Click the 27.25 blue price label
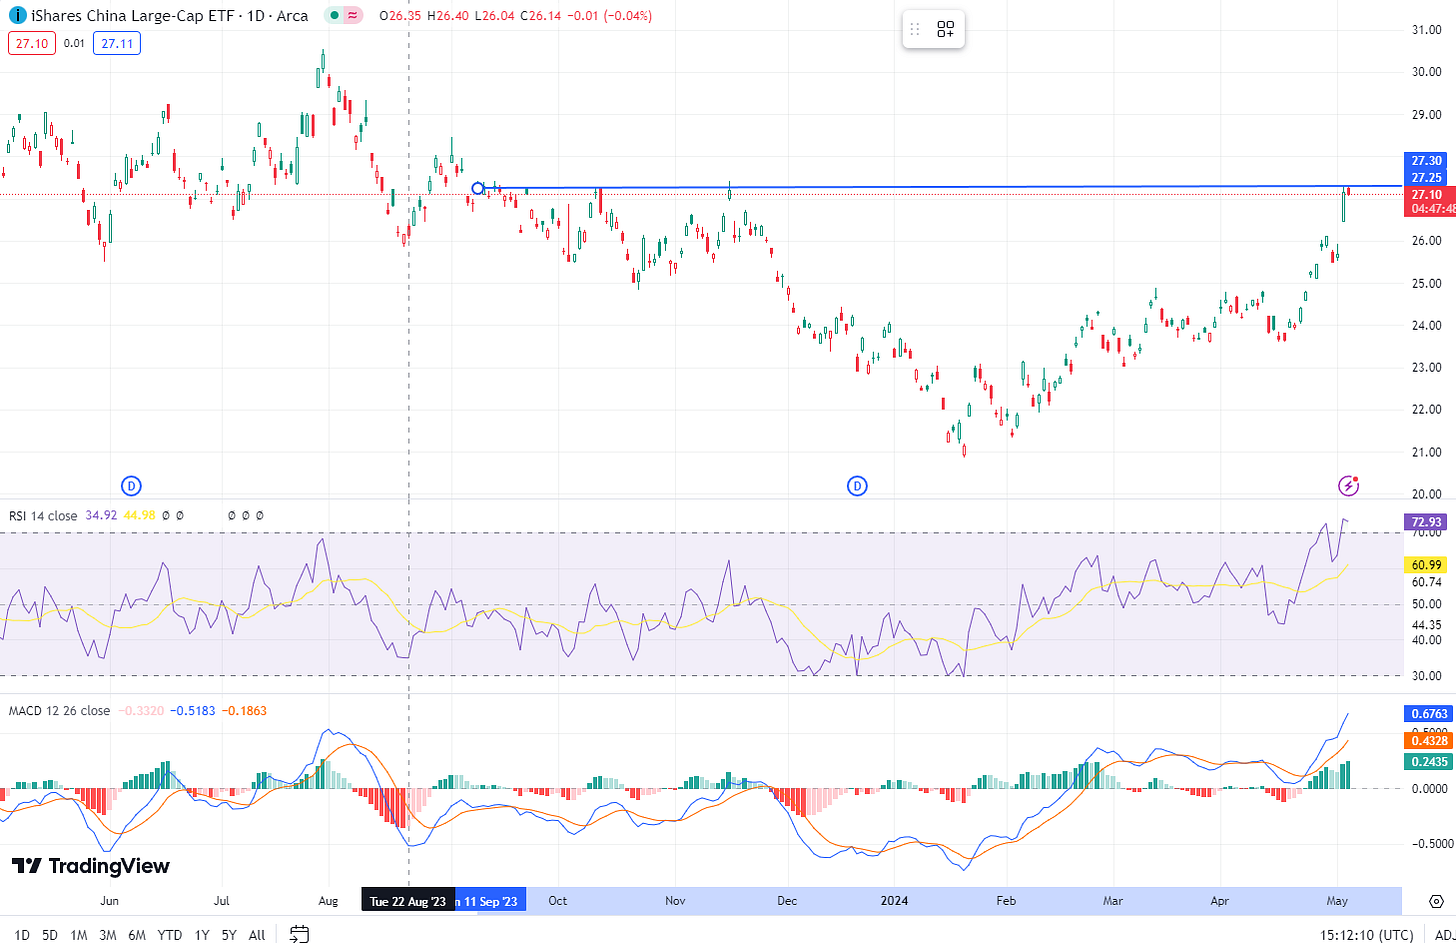The height and width of the screenshot is (943, 1456). click(x=1427, y=177)
